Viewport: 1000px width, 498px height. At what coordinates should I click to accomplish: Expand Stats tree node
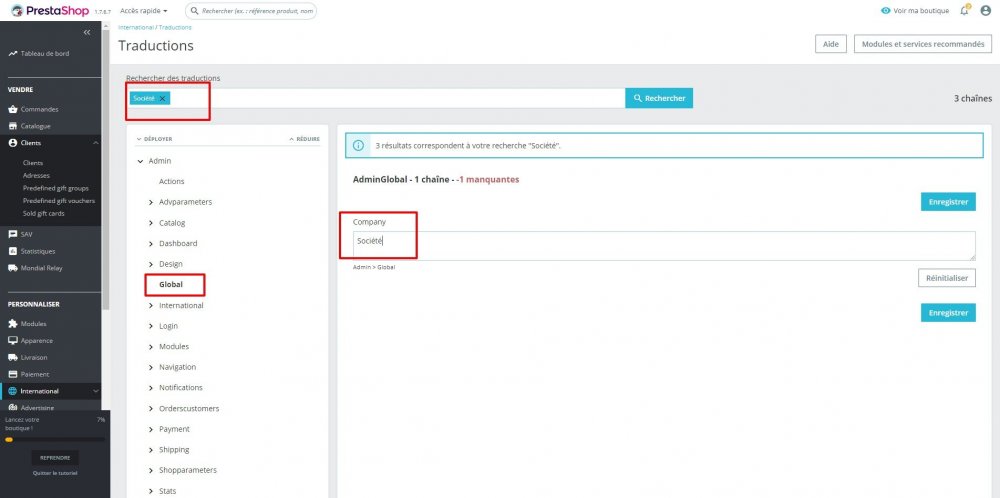[x=151, y=491]
